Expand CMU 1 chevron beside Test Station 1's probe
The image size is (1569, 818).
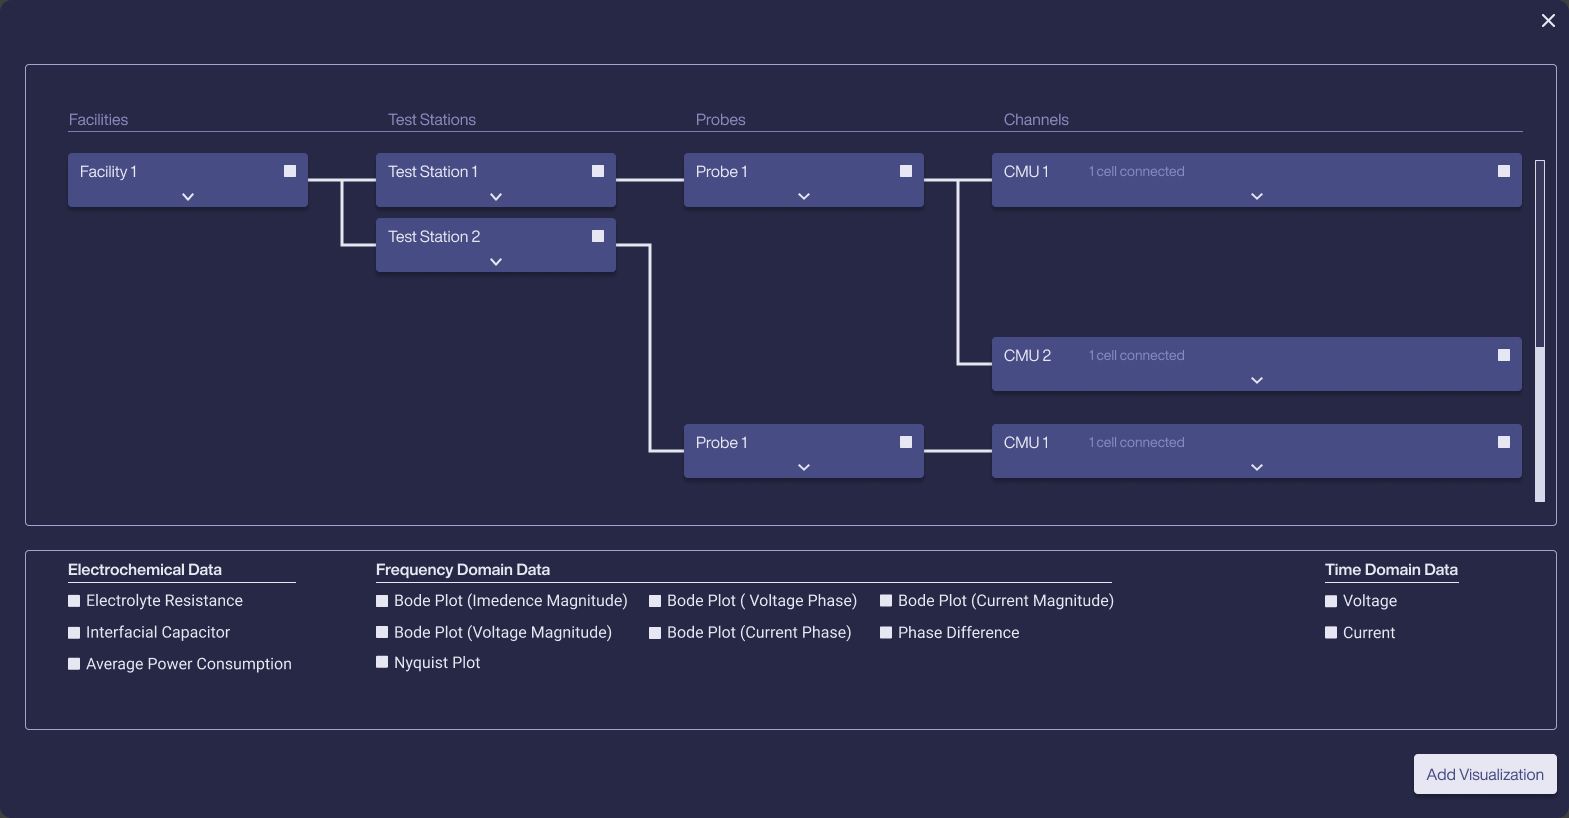pyautogui.click(x=1257, y=197)
